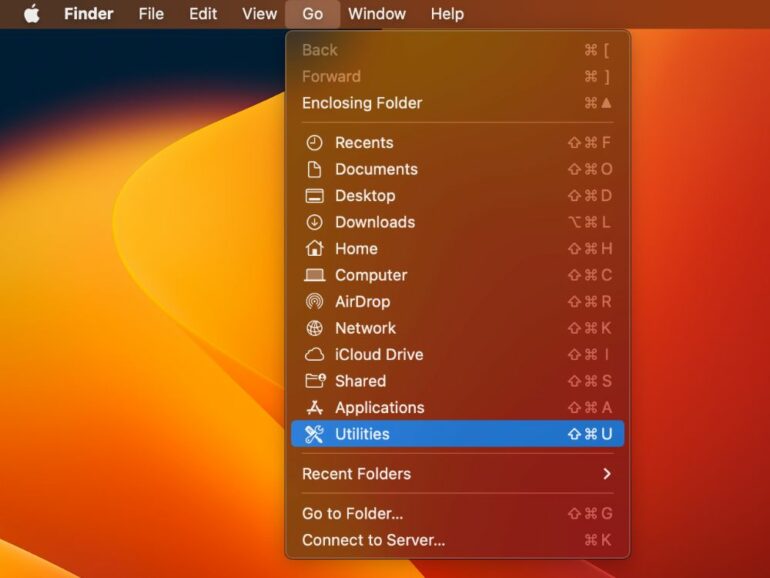Click the Home house icon
This screenshot has width=770, height=578.
click(x=314, y=248)
